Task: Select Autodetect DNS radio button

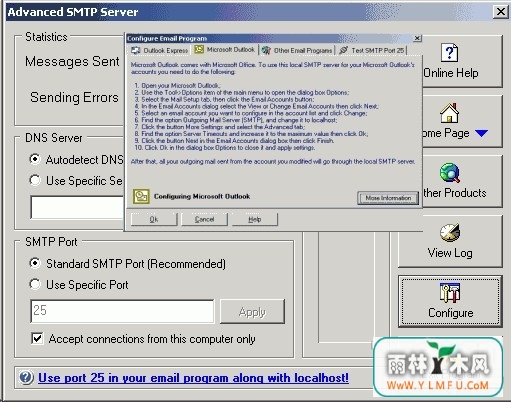Action: (35, 159)
